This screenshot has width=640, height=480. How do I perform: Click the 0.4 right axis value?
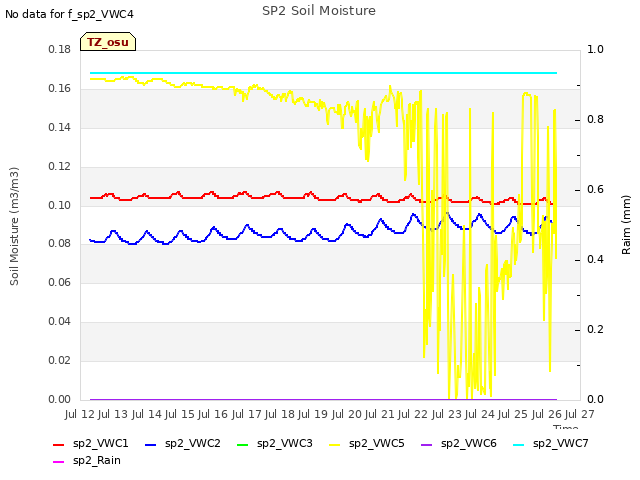[595, 260]
